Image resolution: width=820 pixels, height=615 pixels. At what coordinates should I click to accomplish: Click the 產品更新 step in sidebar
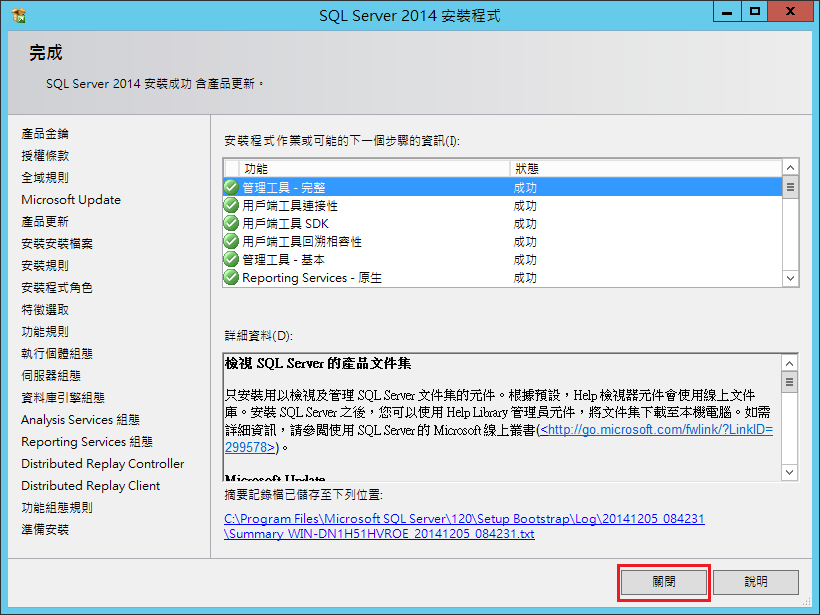(x=45, y=222)
